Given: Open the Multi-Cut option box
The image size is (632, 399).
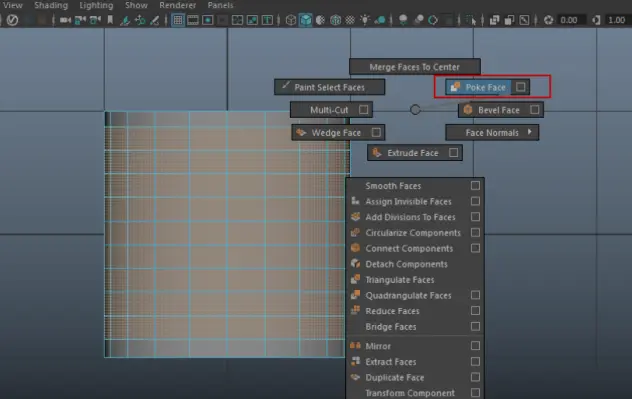Looking at the screenshot, I should pos(364,110).
